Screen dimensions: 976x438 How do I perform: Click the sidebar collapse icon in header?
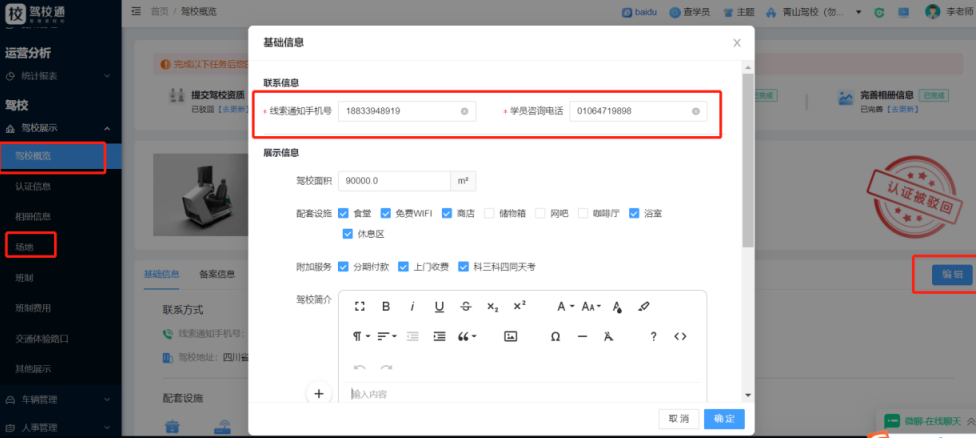coord(136,11)
